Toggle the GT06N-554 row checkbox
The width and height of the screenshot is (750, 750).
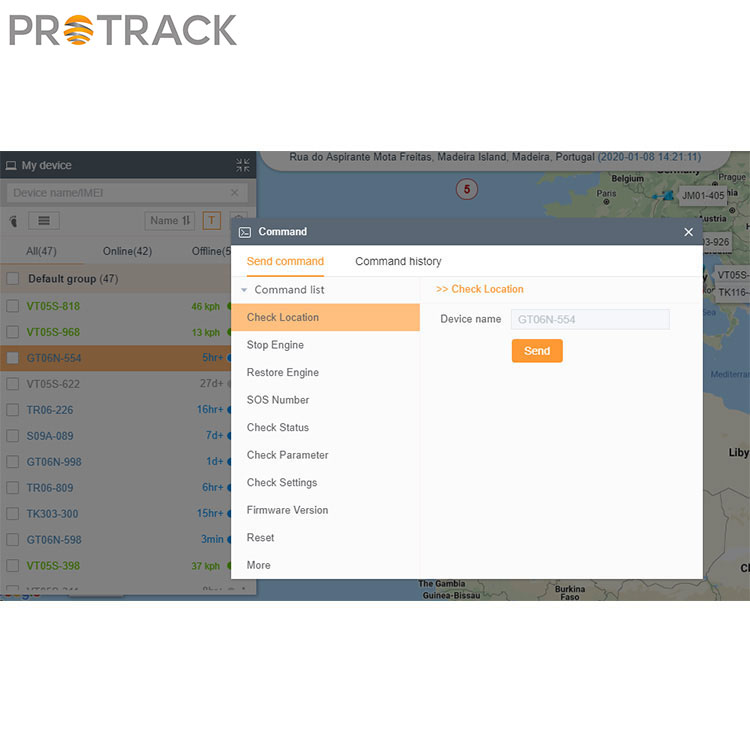[x=13, y=358]
